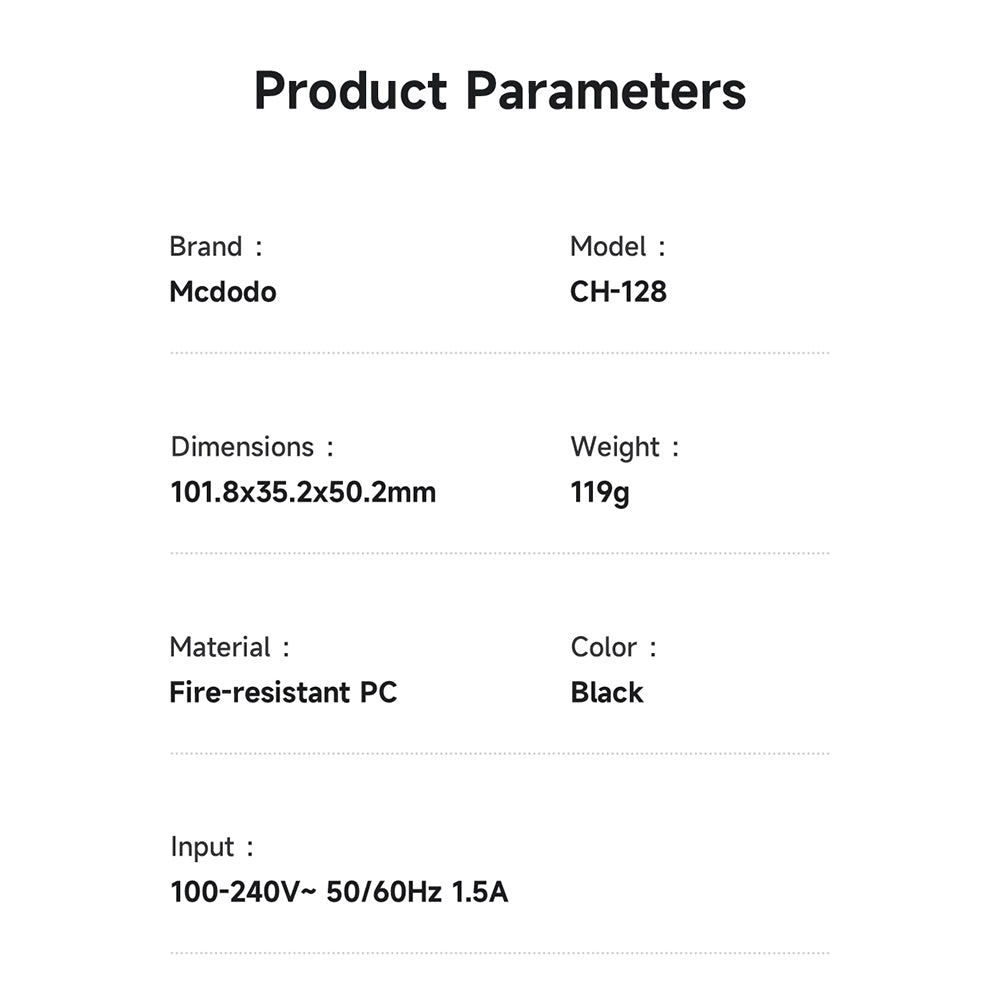The image size is (1000, 1000).
Task: Select the Fire-resistant PC text
Action: [x=283, y=693]
